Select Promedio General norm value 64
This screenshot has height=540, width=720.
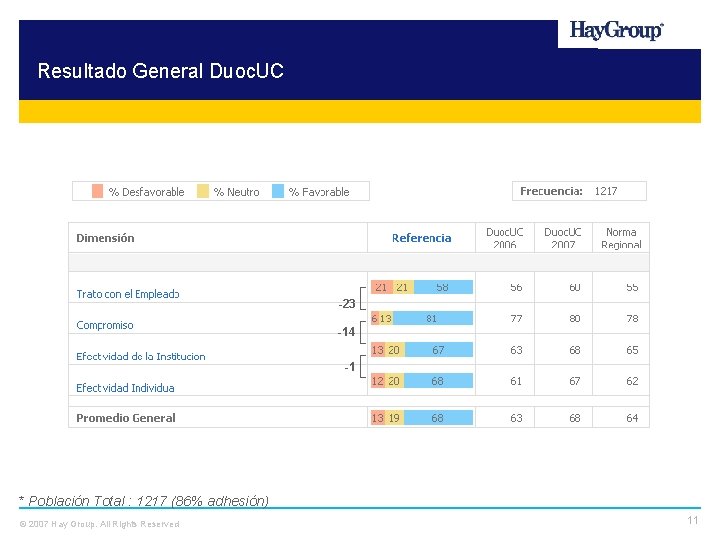pyautogui.click(x=632, y=418)
